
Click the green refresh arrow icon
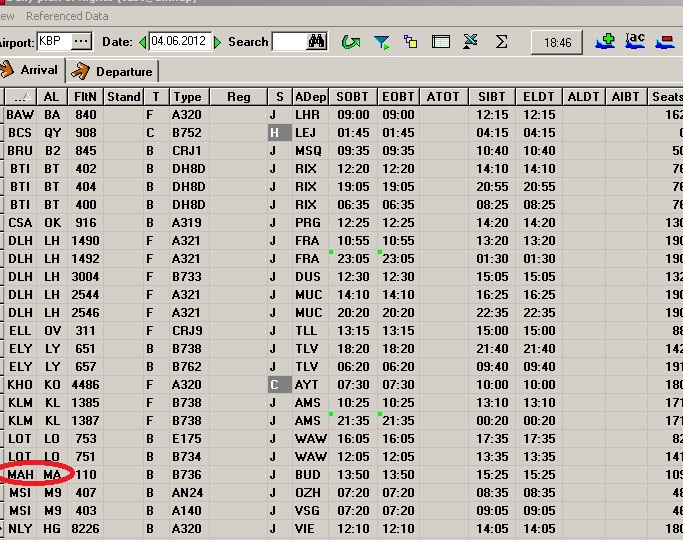coord(350,42)
